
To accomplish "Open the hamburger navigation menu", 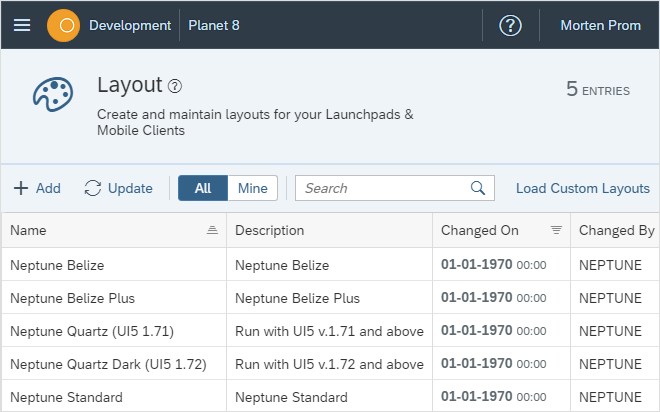I will pyautogui.click(x=22, y=25).
